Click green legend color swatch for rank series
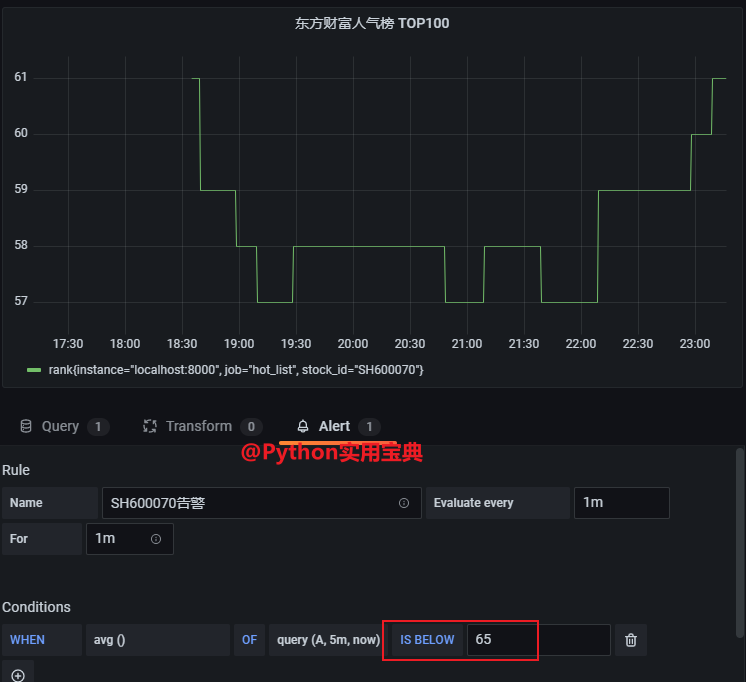This screenshot has height=682, width=746. 34,370
